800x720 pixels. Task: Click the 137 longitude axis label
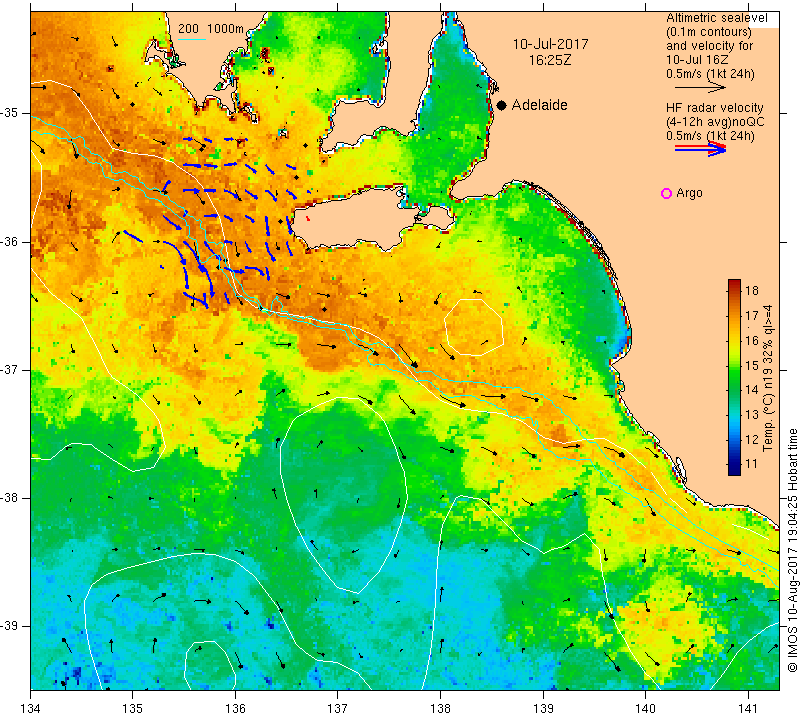(338, 709)
